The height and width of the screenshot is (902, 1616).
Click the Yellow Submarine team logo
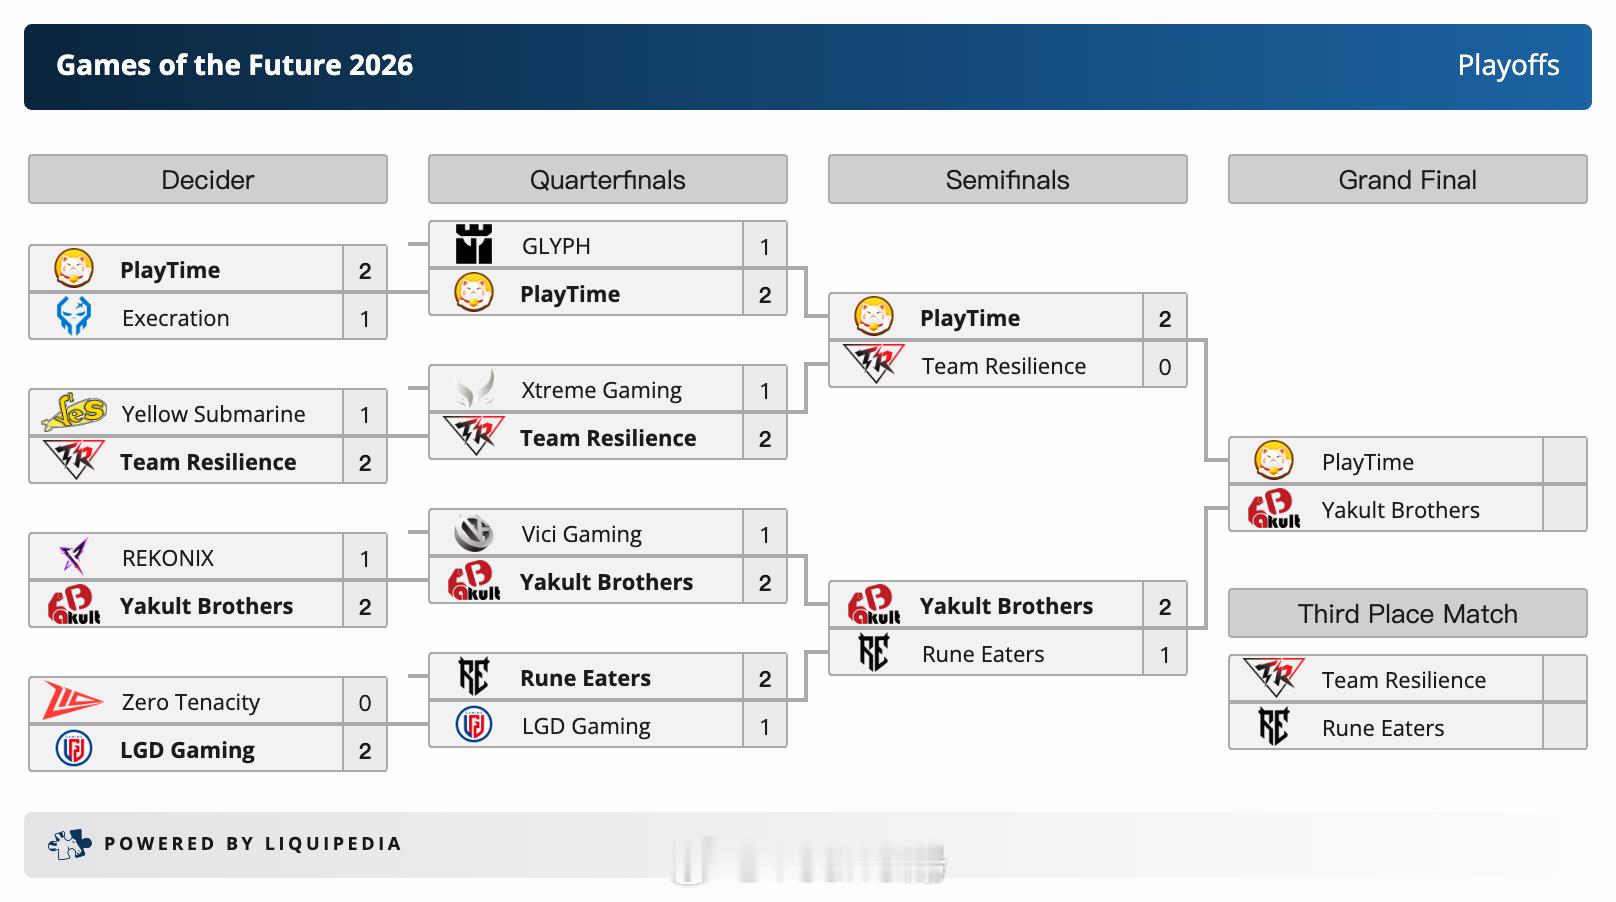pos(74,412)
